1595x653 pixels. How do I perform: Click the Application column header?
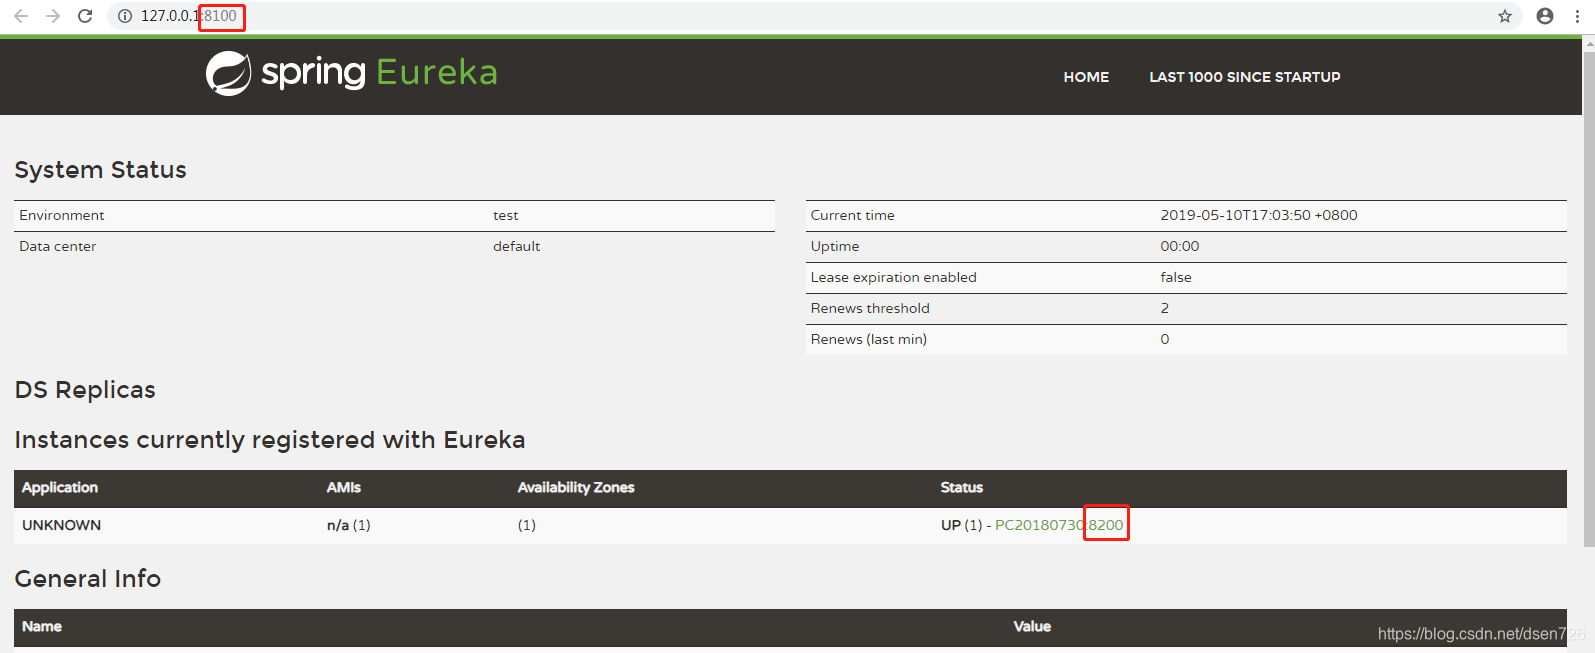pos(60,487)
